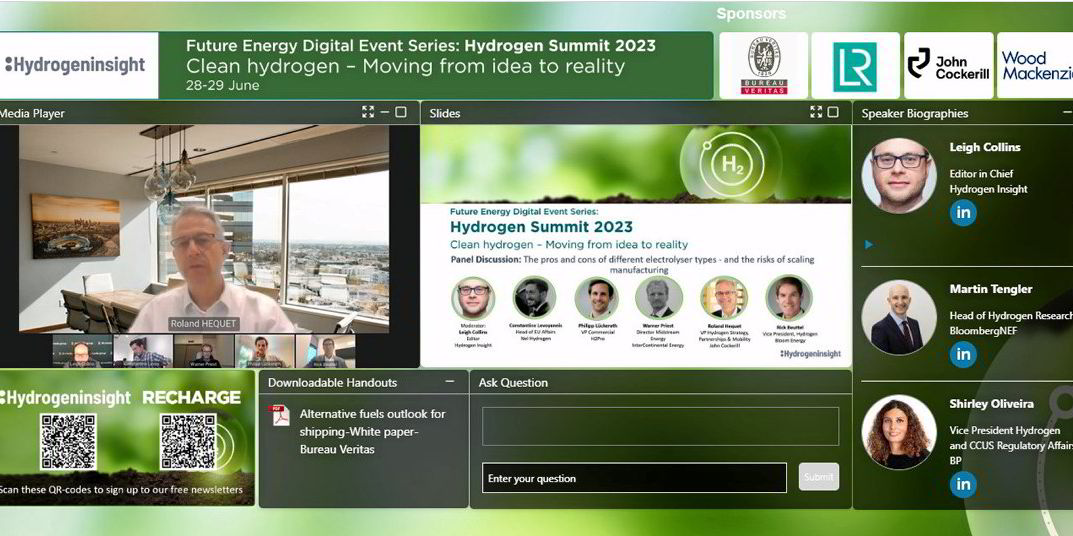Expand the Slides panel to fullscreen
This screenshot has height=536, width=1073.
(x=816, y=112)
